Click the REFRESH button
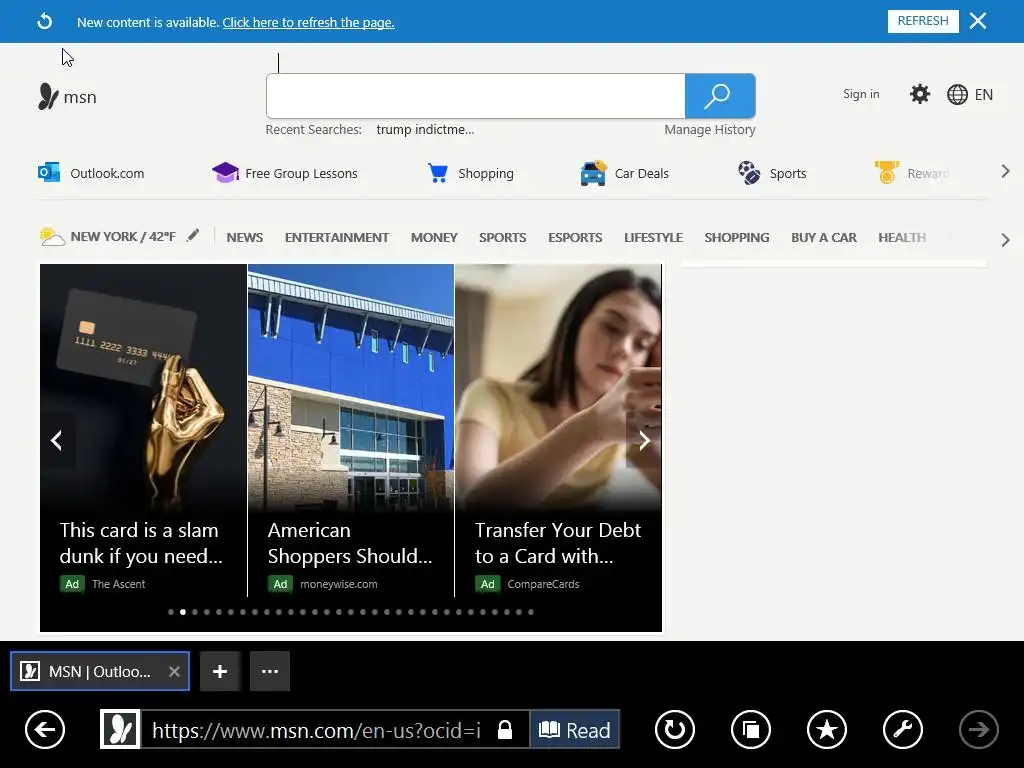Image resolution: width=1024 pixels, height=768 pixels. [923, 21]
